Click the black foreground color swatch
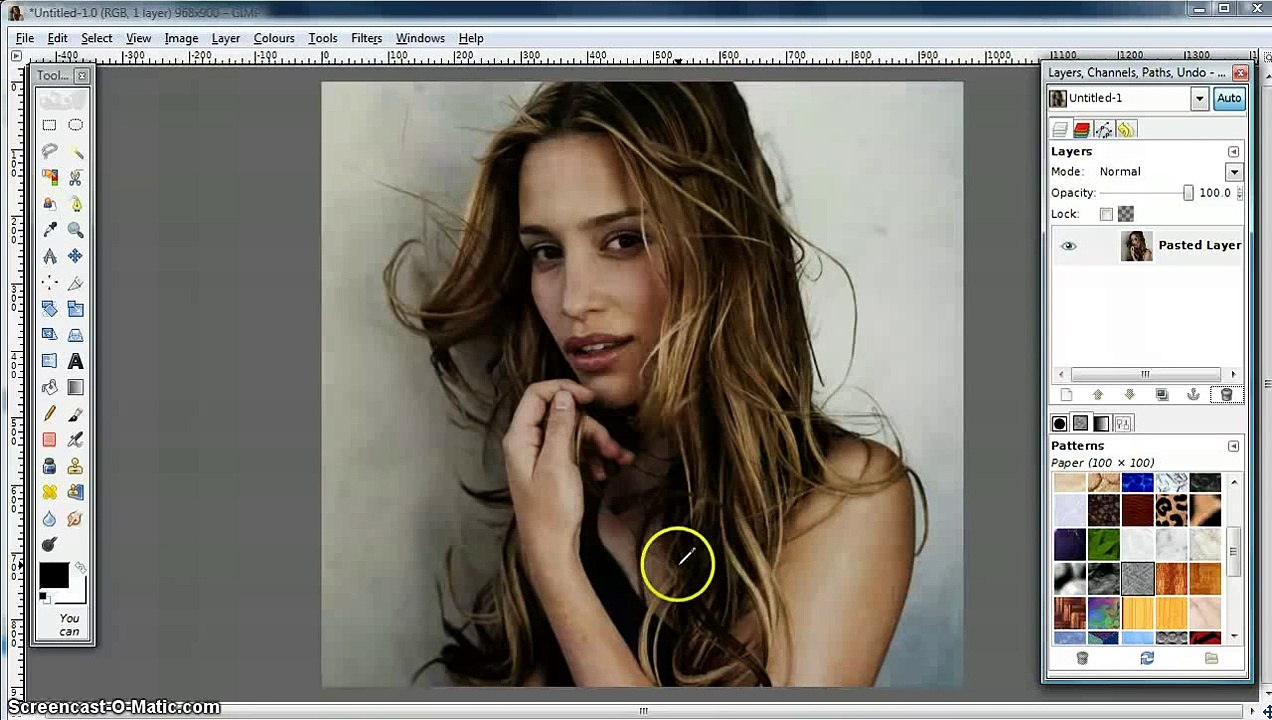Screen dimensions: 1272x720 [53, 575]
